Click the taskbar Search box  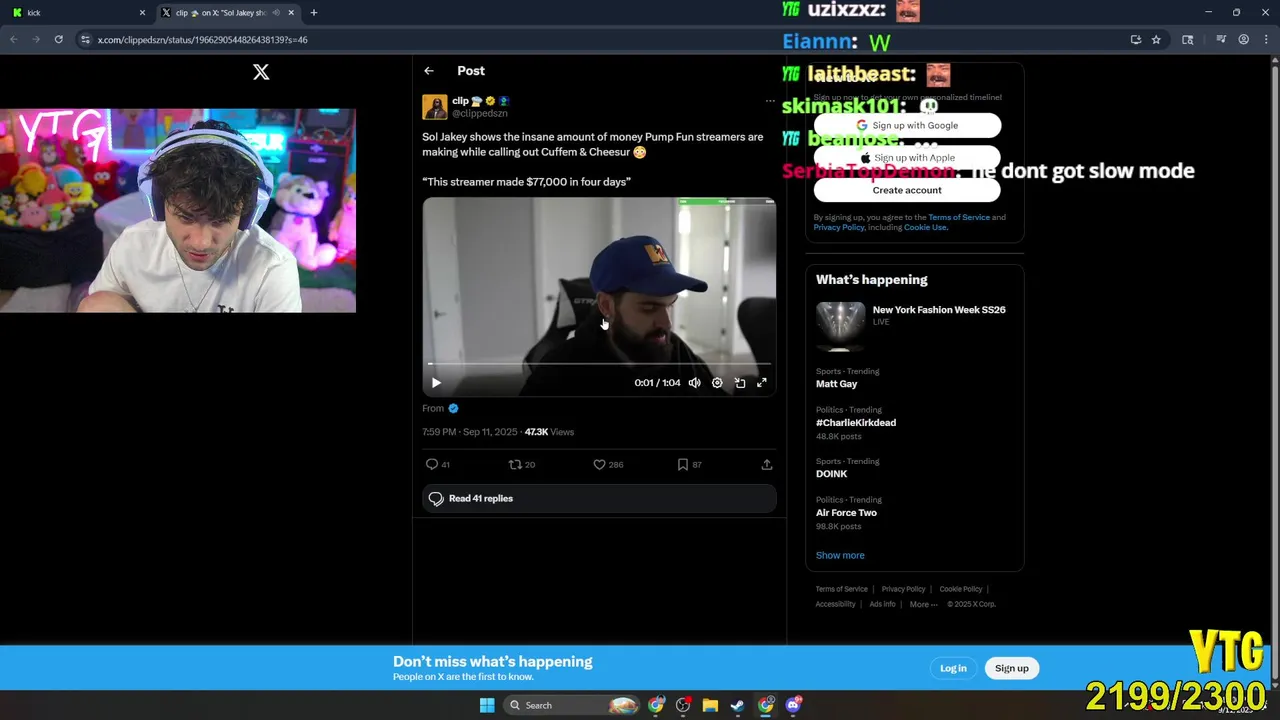pyautogui.click(x=570, y=705)
